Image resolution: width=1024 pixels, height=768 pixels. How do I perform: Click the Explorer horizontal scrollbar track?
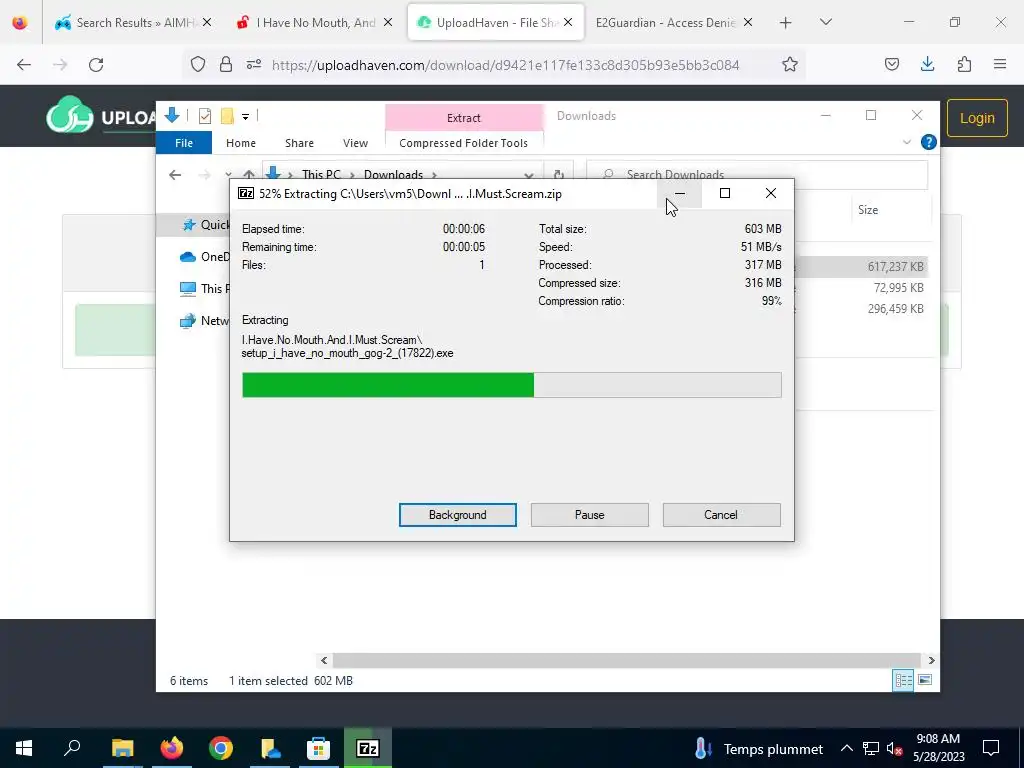627,660
